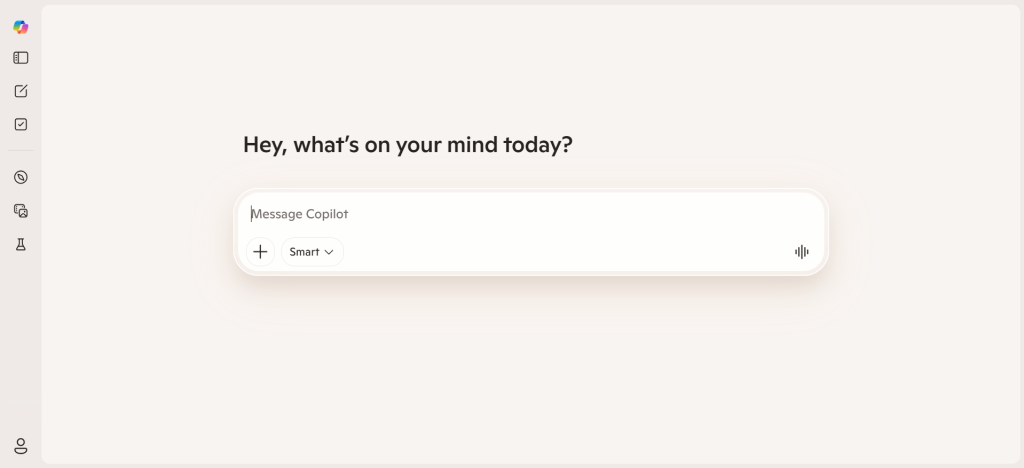1024x468 pixels.
Task: Talk to Copilot via the sound-bars button
Action: pos(801,252)
